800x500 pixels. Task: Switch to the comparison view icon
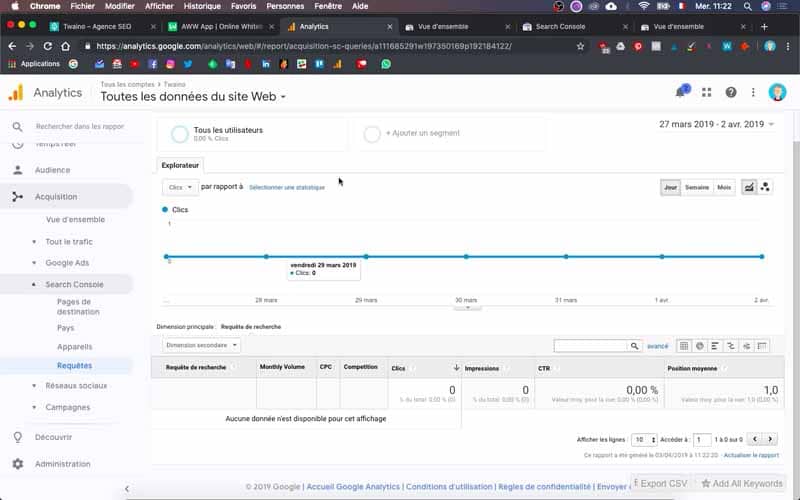tap(731, 346)
